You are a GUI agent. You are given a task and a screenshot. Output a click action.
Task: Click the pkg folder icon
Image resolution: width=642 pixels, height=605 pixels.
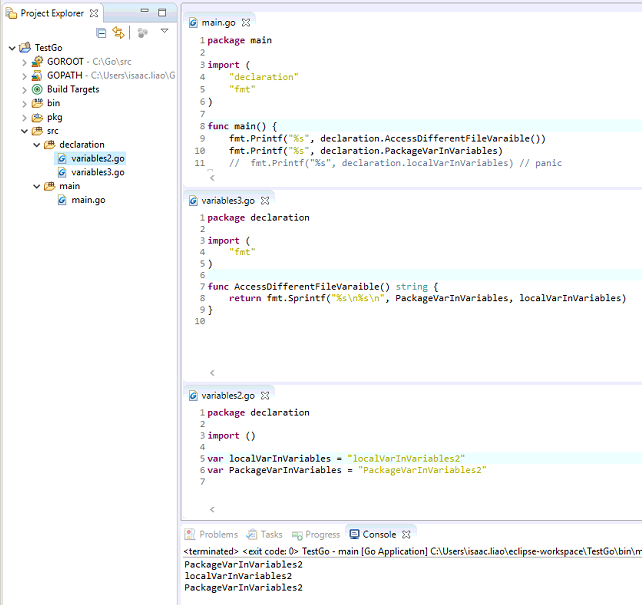click(x=38, y=117)
